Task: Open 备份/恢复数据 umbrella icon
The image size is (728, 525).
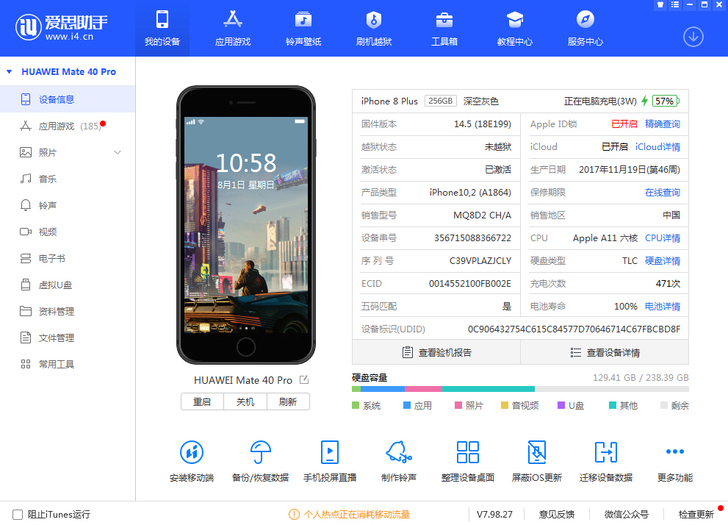Action: [260, 452]
